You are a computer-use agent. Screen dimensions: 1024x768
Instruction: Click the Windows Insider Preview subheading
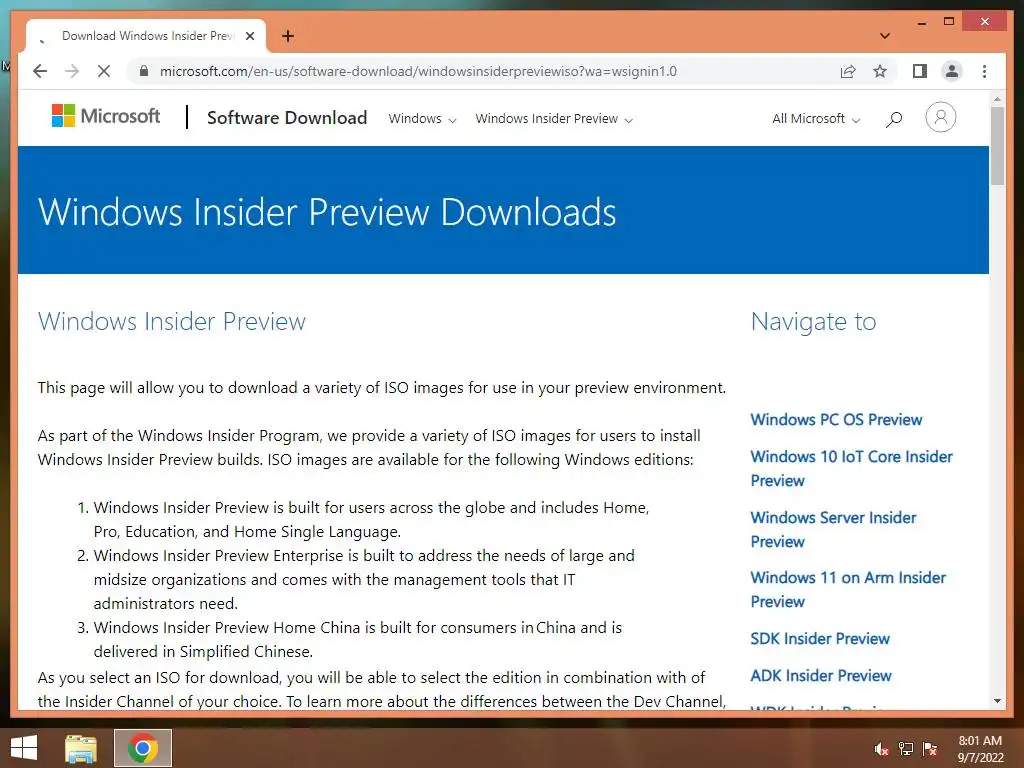[x=172, y=321]
